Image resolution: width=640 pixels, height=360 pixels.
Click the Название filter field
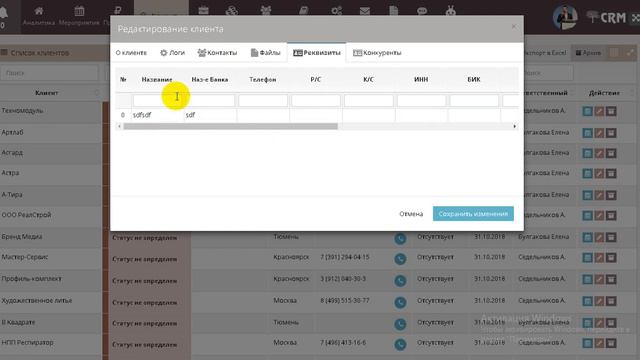click(158, 100)
